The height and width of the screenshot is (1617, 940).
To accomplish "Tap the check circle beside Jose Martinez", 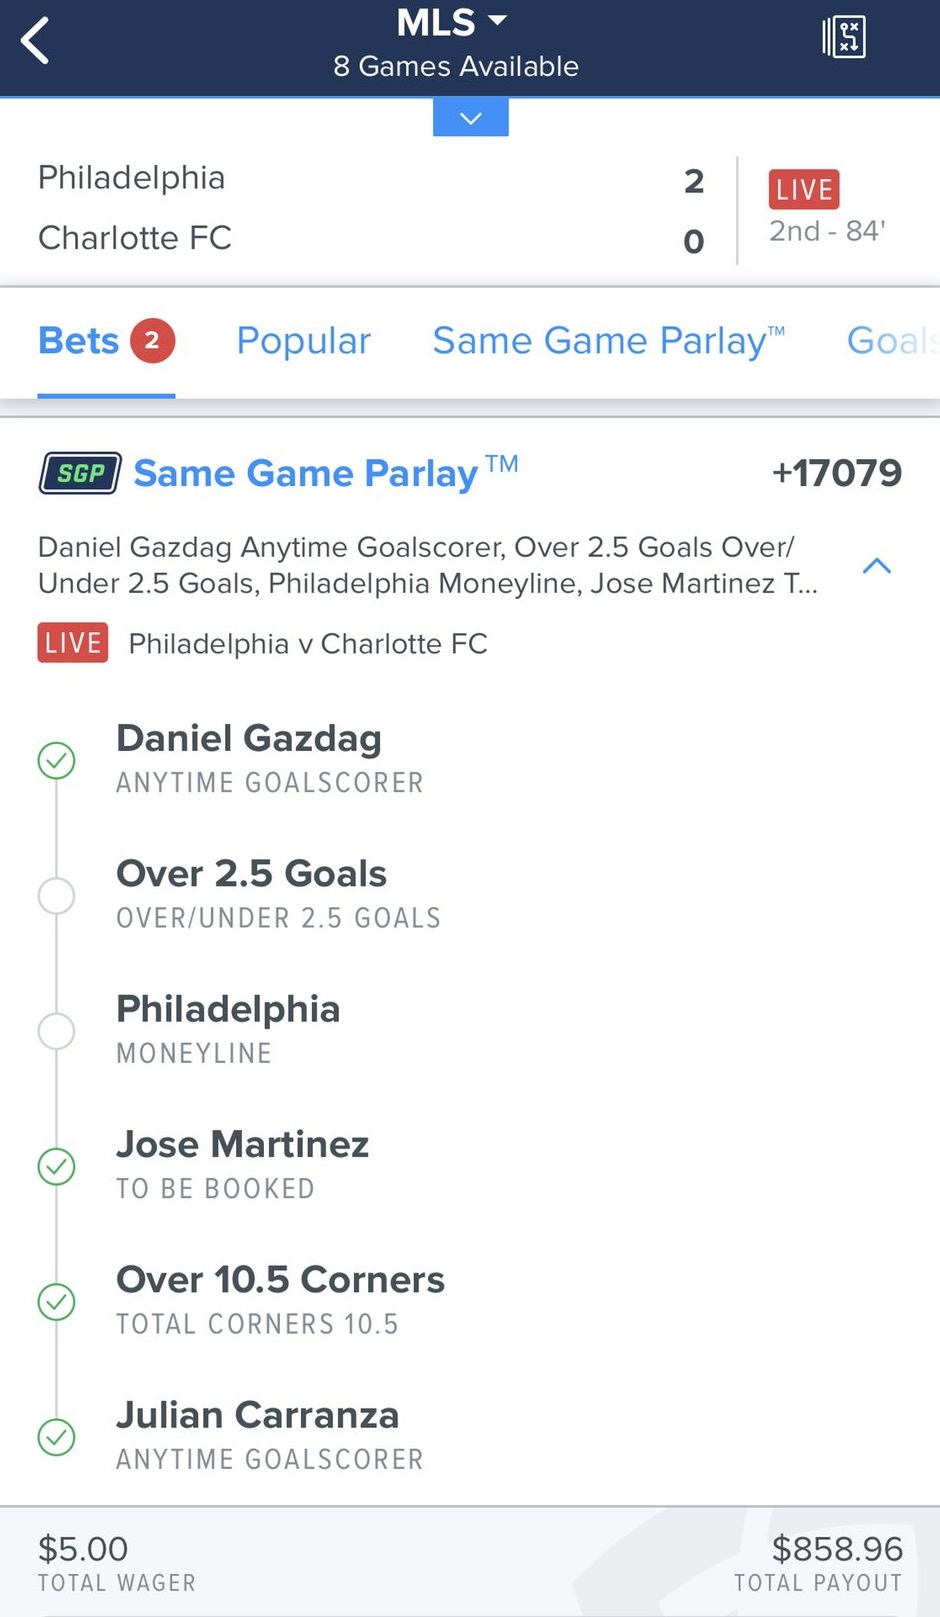I will tap(56, 1166).
